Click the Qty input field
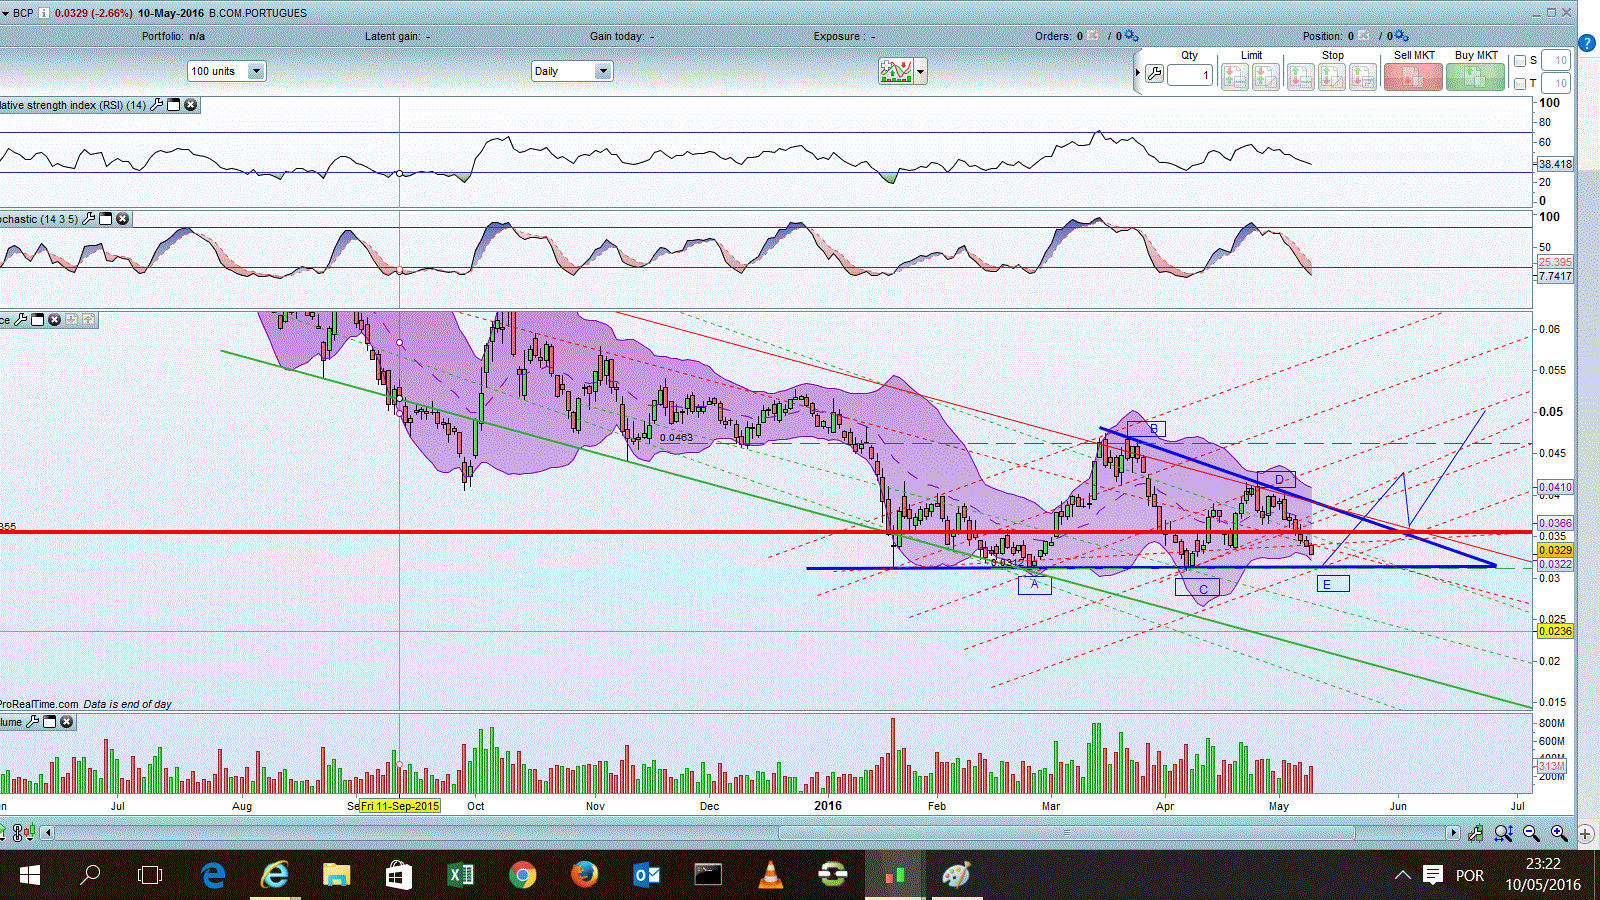This screenshot has width=1600, height=900. [1190, 75]
